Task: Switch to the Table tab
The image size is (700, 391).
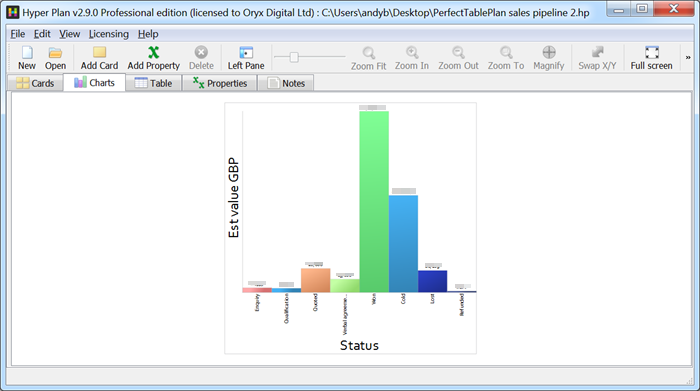Action: (154, 83)
